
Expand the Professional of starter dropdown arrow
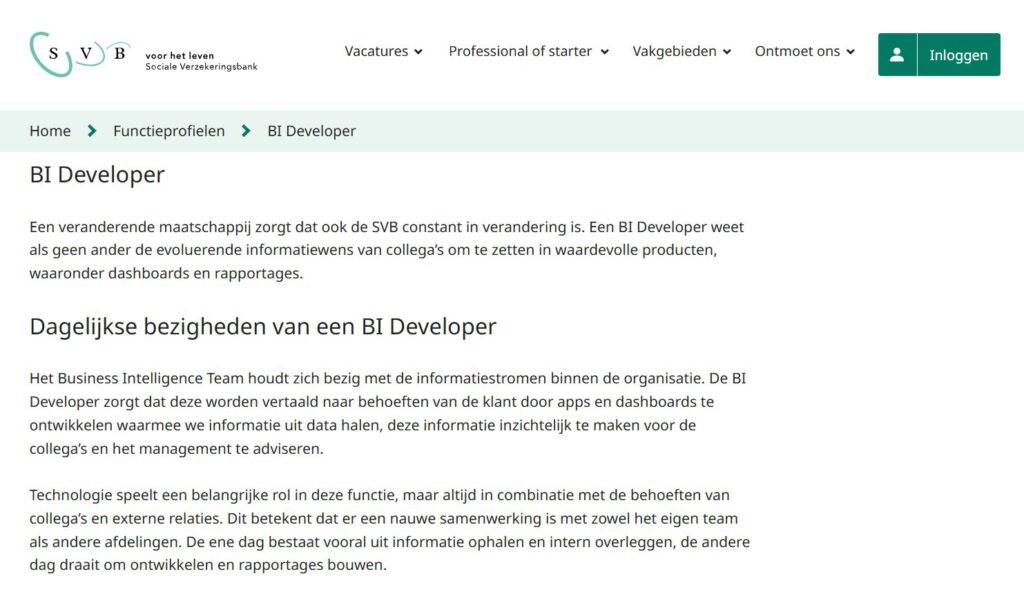(604, 52)
